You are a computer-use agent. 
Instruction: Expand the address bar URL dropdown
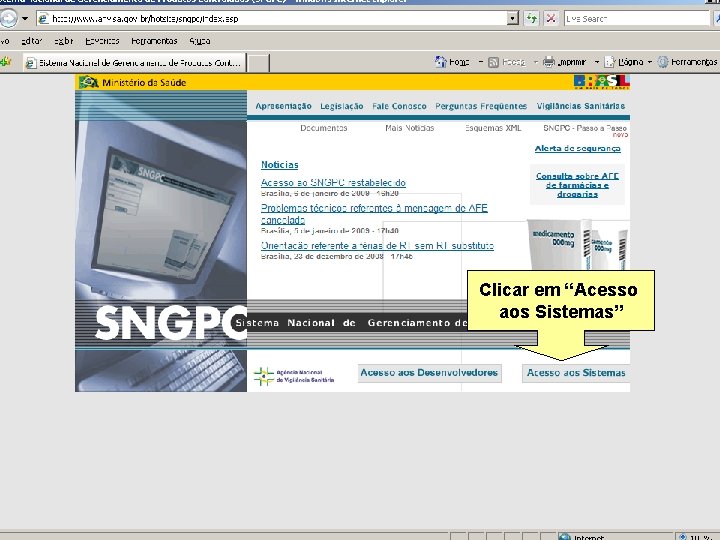[512, 19]
